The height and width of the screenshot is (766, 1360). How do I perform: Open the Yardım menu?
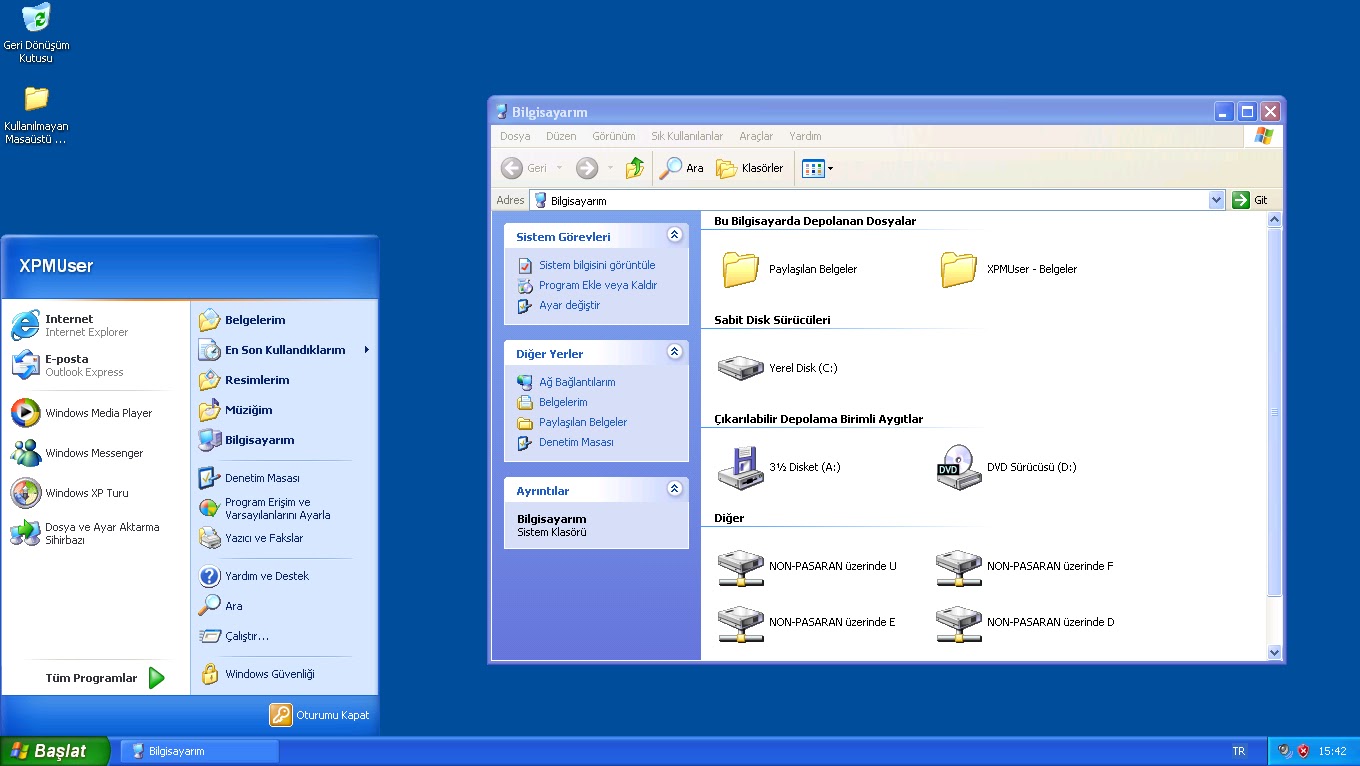805,136
